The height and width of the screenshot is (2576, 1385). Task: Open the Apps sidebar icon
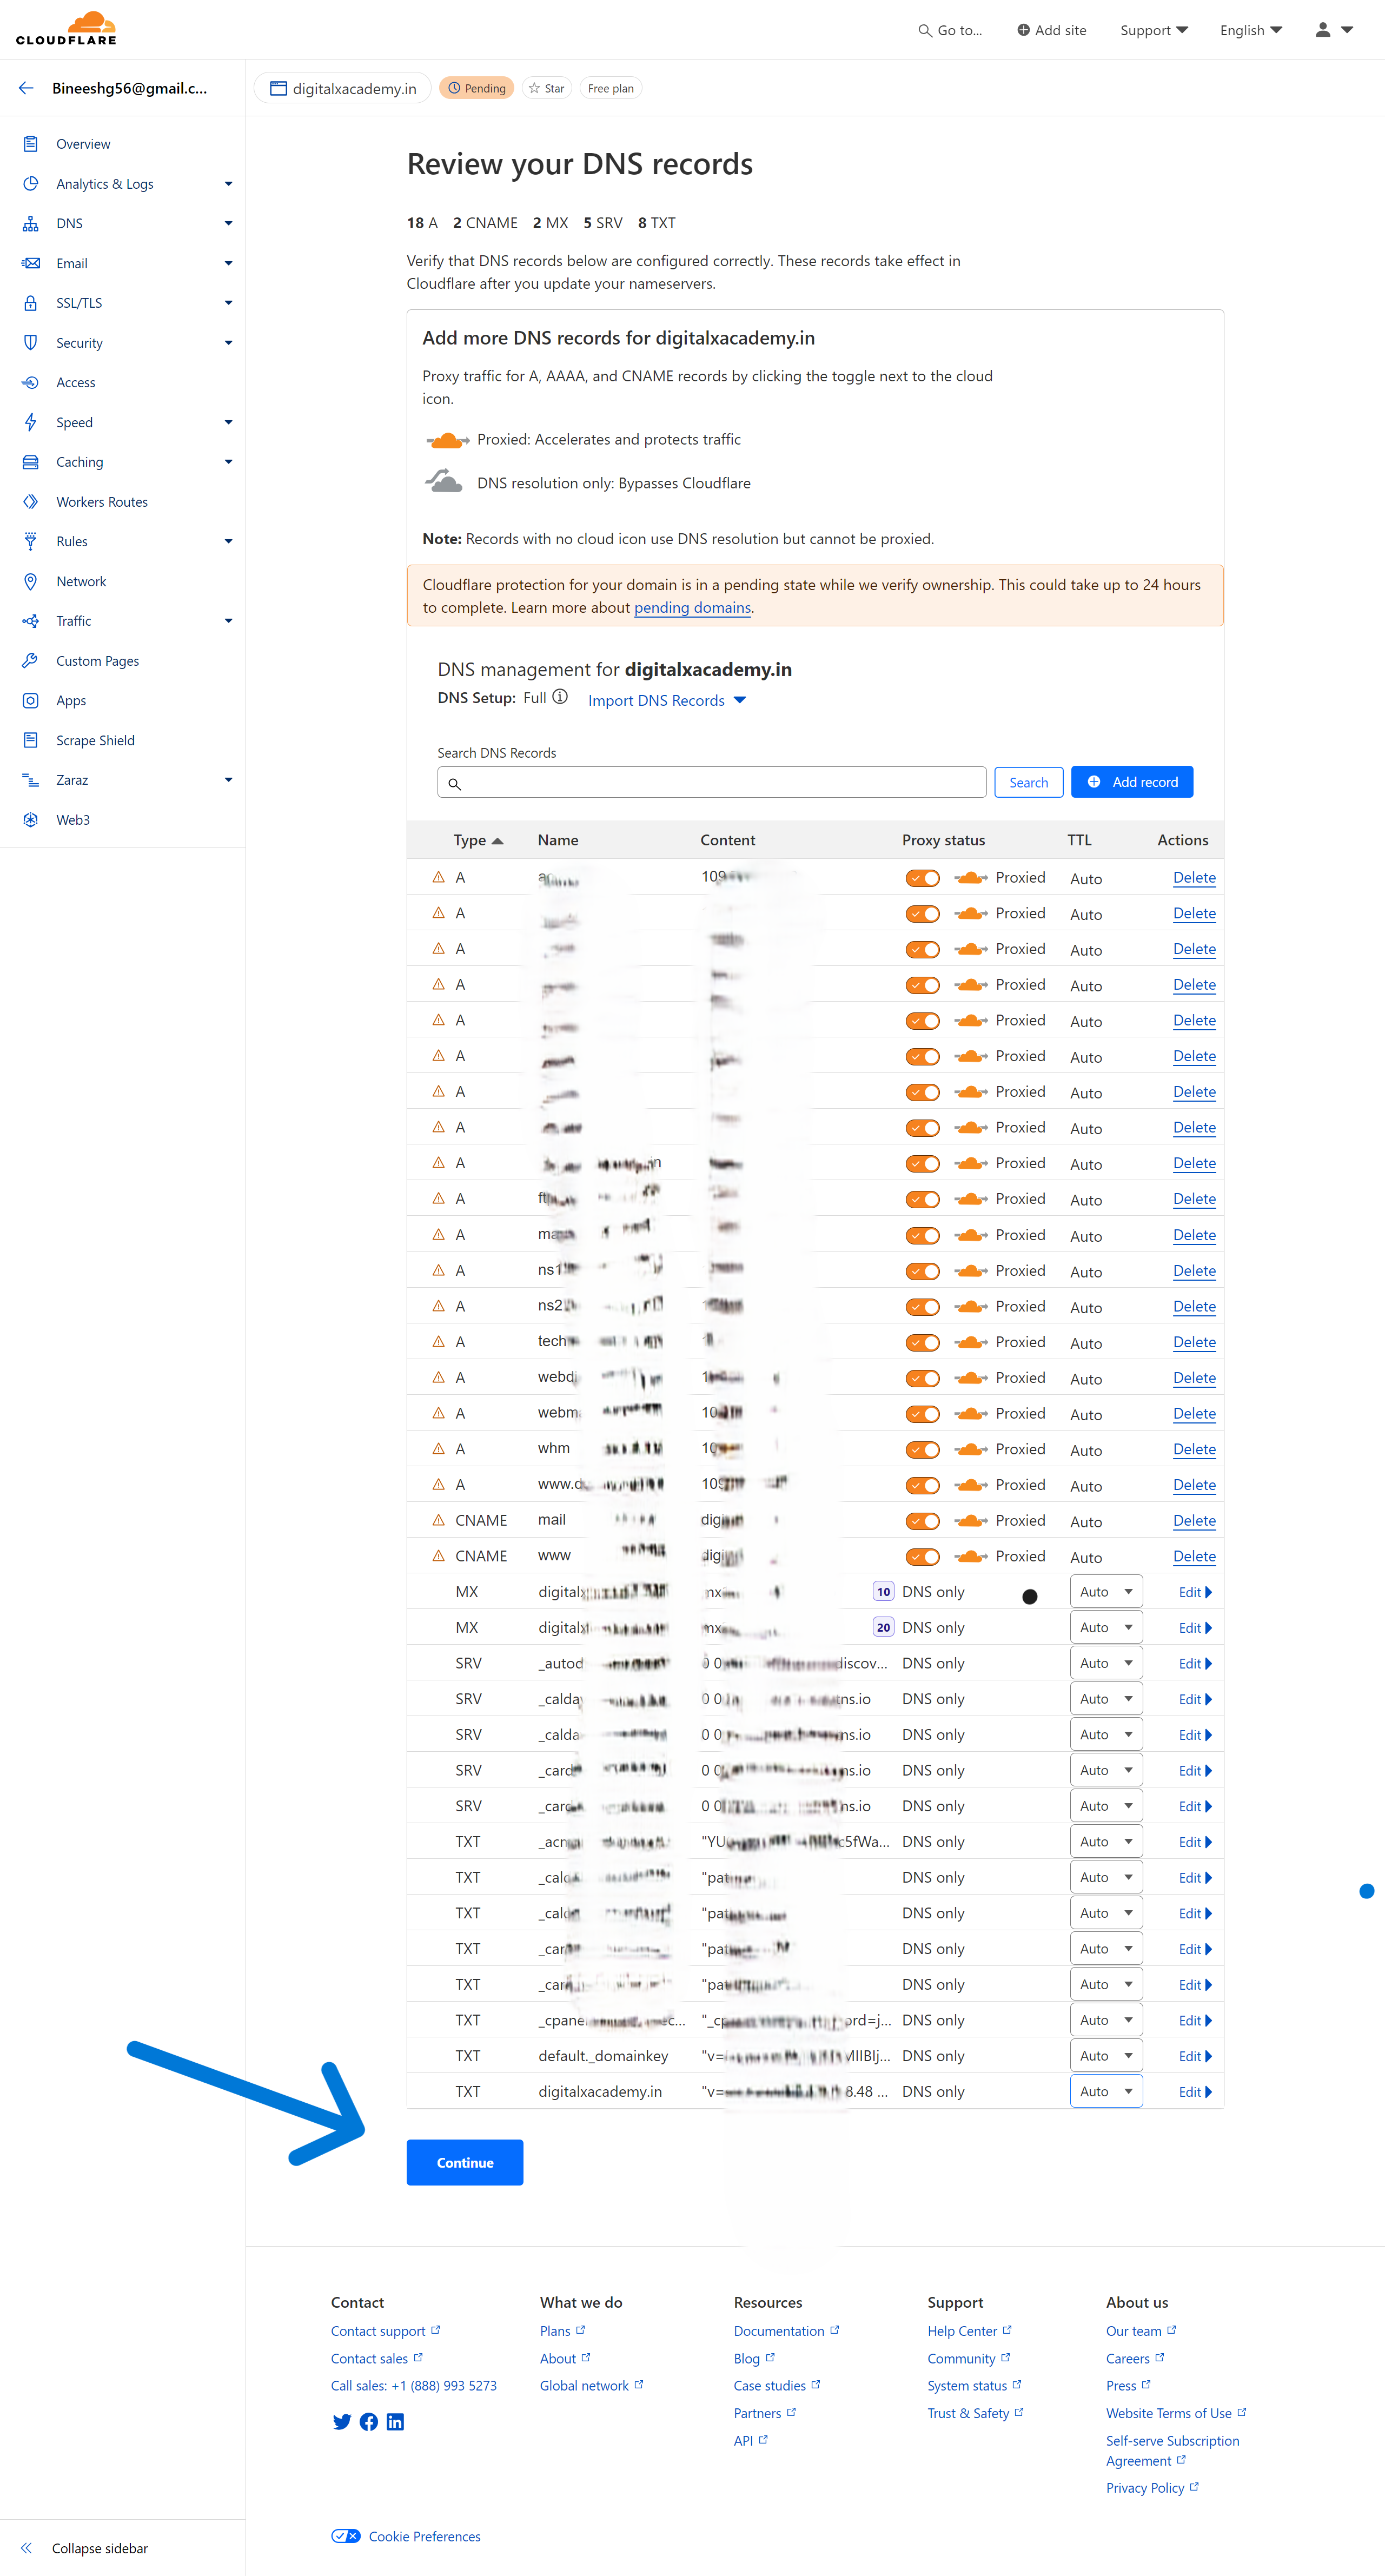click(x=31, y=700)
